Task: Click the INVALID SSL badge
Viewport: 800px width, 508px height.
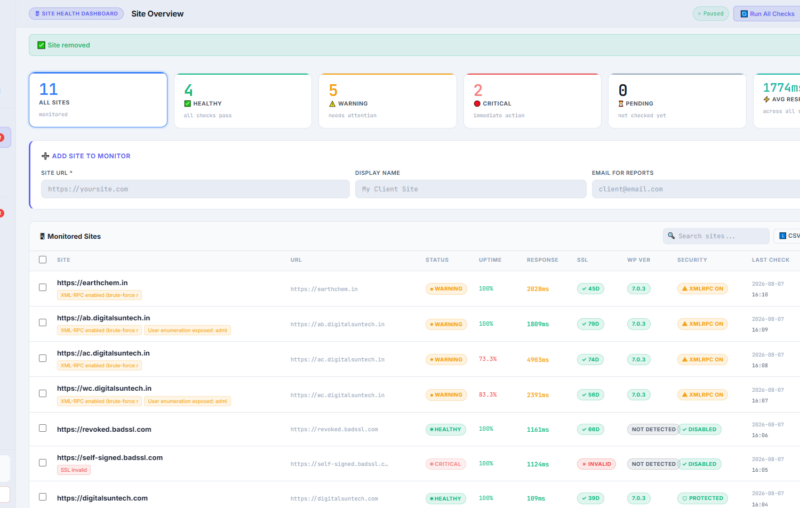Action: click(x=596, y=464)
